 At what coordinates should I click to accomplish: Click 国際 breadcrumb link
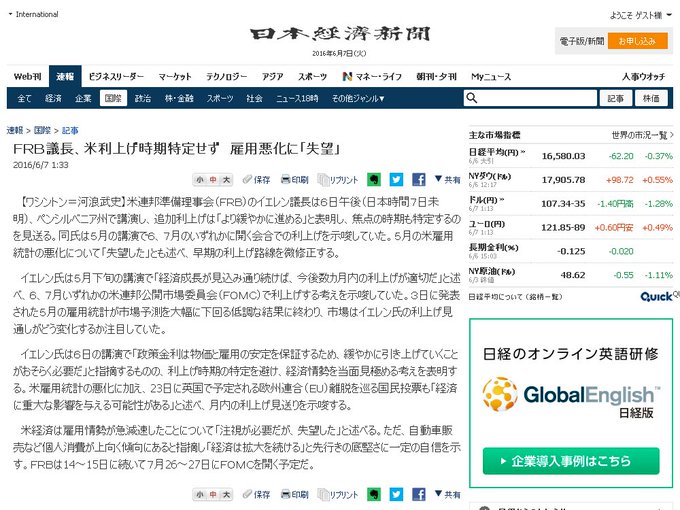coord(42,130)
